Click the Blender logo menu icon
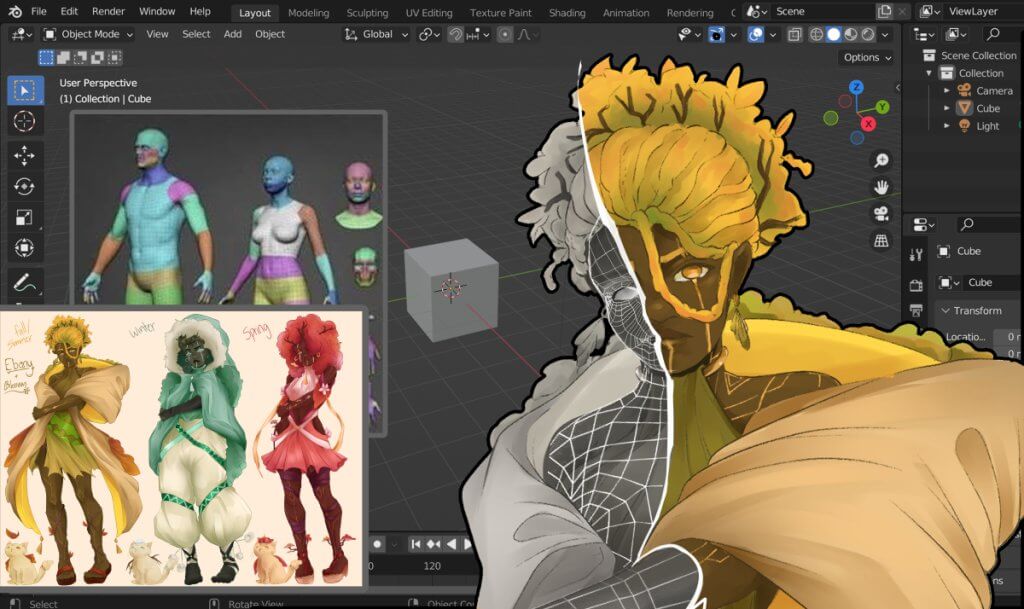This screenshot has height=609, width=1024. (15, 11)
